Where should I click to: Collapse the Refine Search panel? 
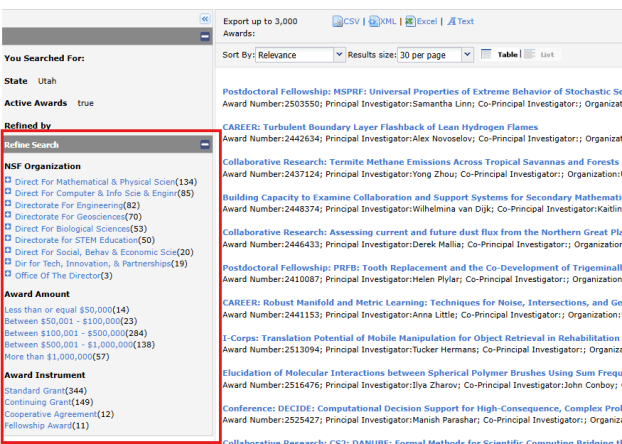pos(205,144)
